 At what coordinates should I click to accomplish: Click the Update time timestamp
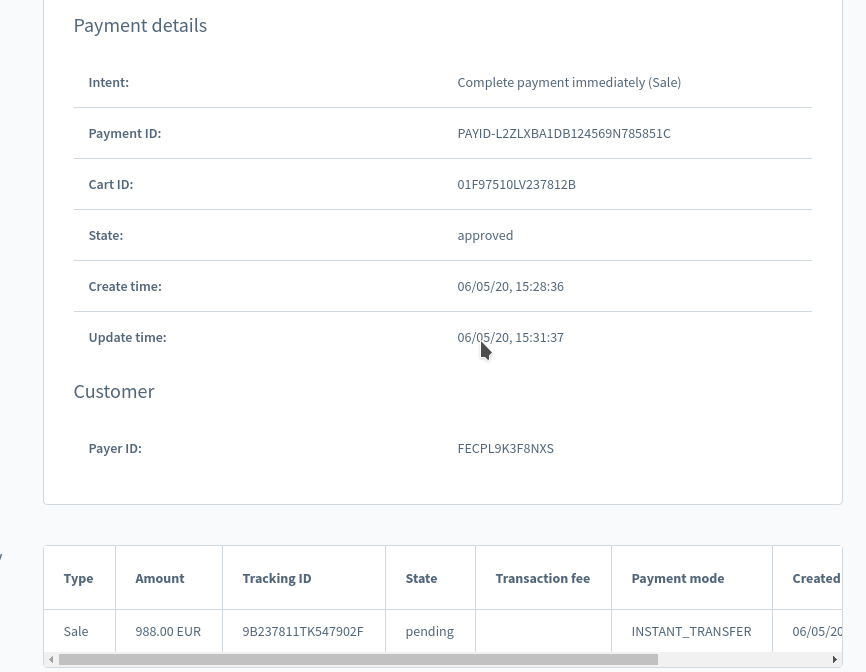pos(511,337)
